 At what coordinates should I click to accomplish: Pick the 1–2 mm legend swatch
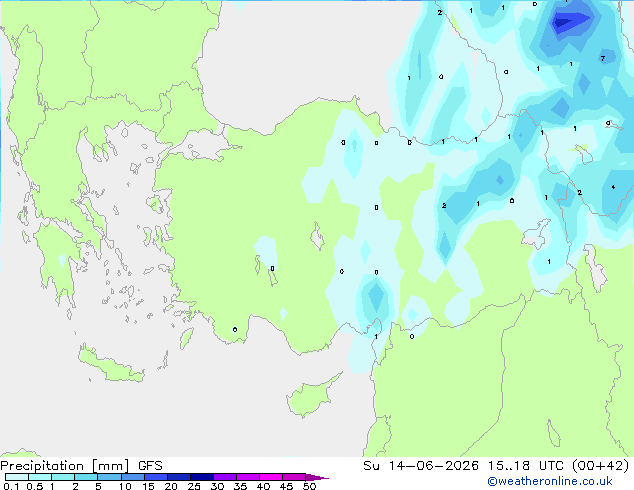(63, 477)
